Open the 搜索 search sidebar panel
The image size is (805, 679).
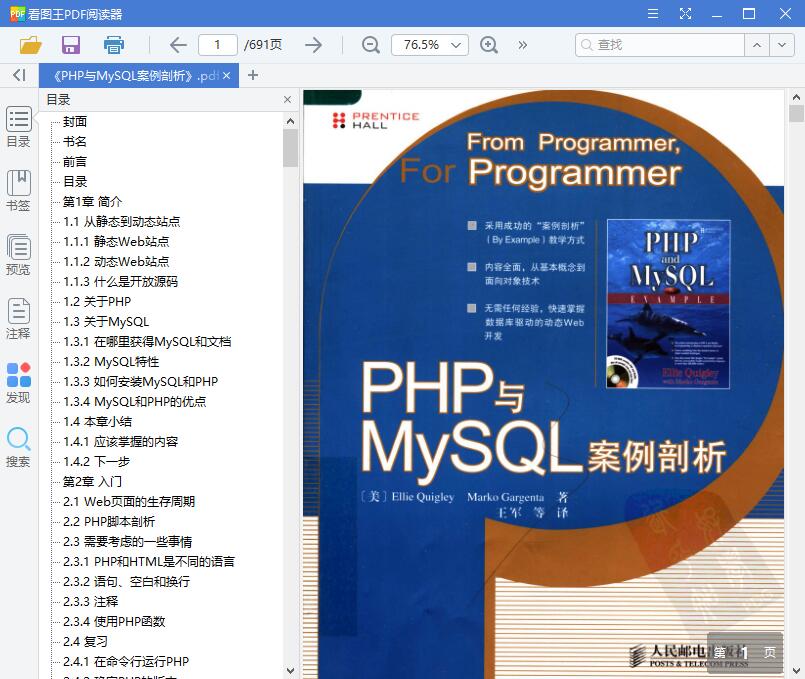point(18,447)
